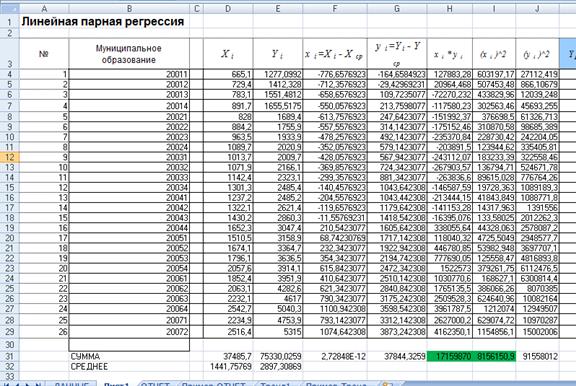
Task: Select the title cell 'Линейная парная регрессия'
Action: 103,22
